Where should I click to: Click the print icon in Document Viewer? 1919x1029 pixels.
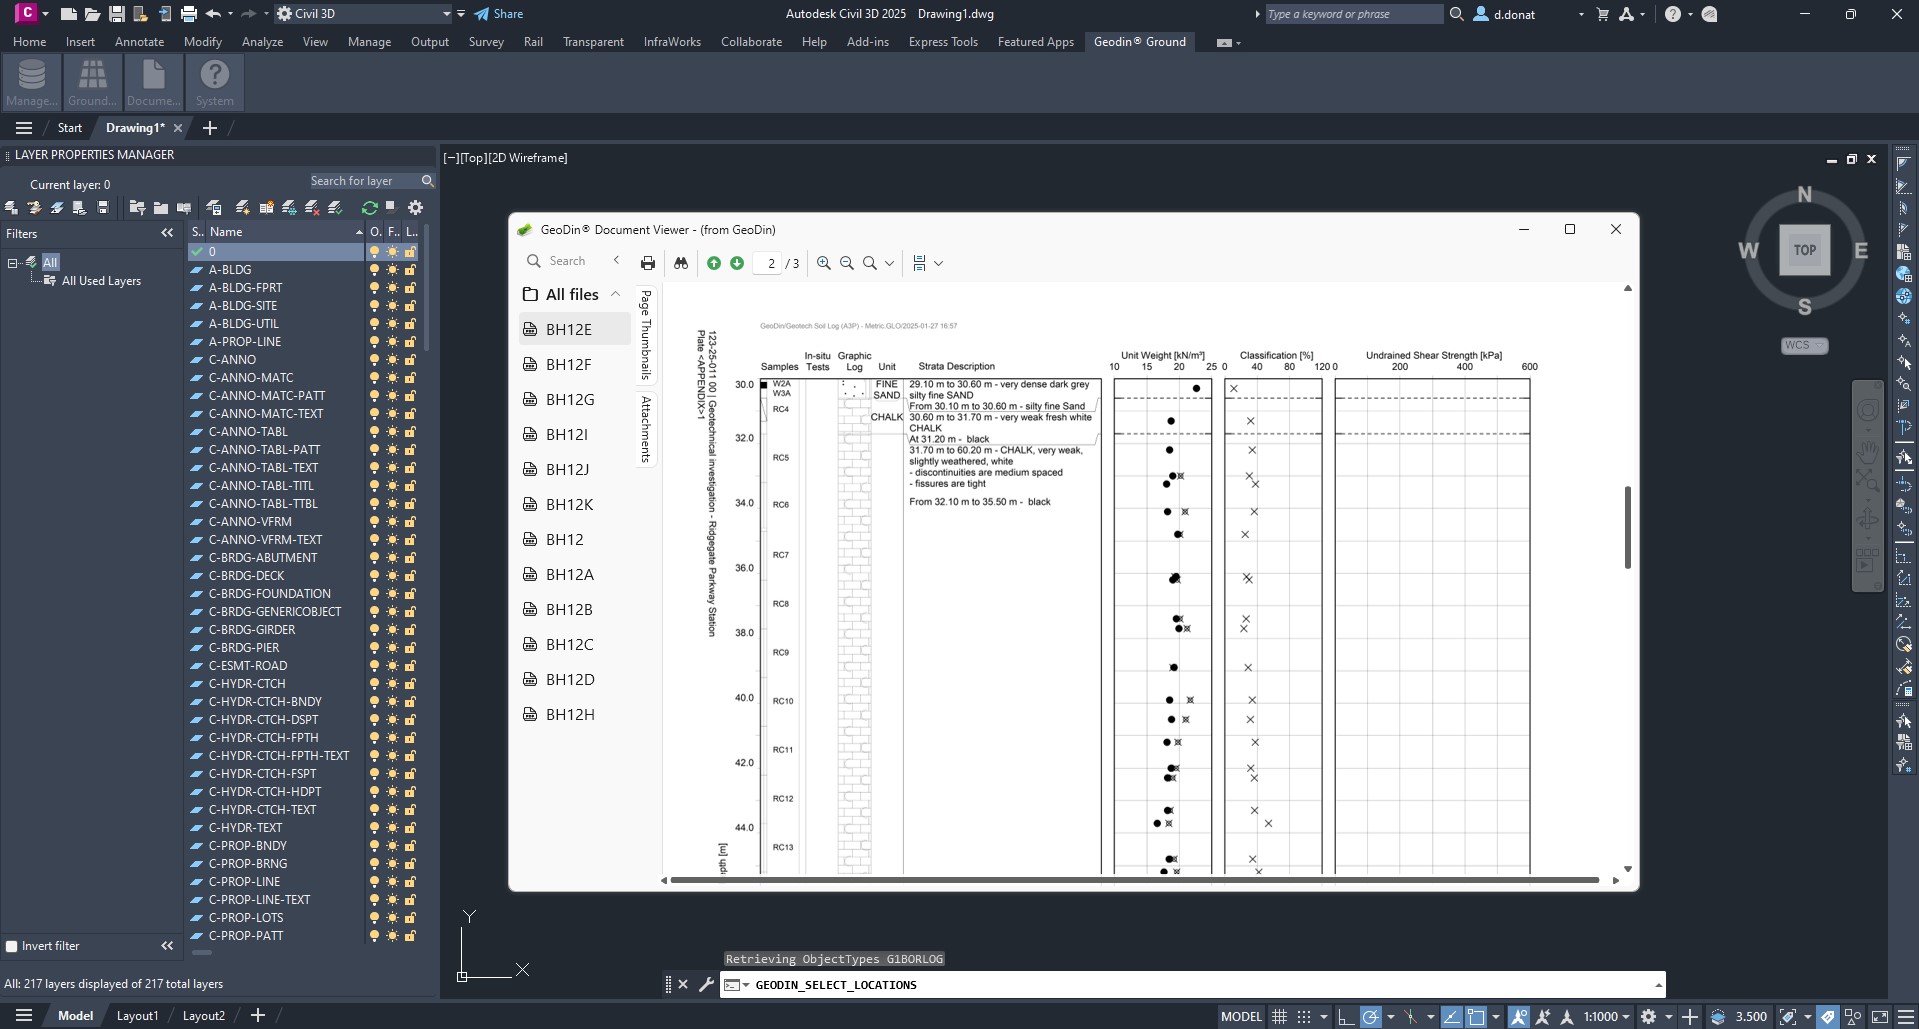coord(648,263)
